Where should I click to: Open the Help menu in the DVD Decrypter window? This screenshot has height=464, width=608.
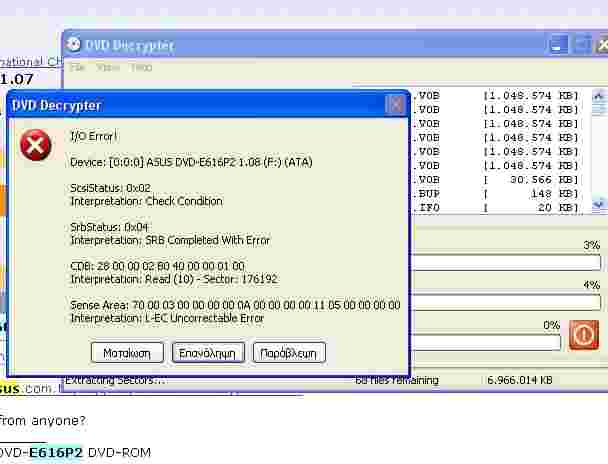click(141, 67)
